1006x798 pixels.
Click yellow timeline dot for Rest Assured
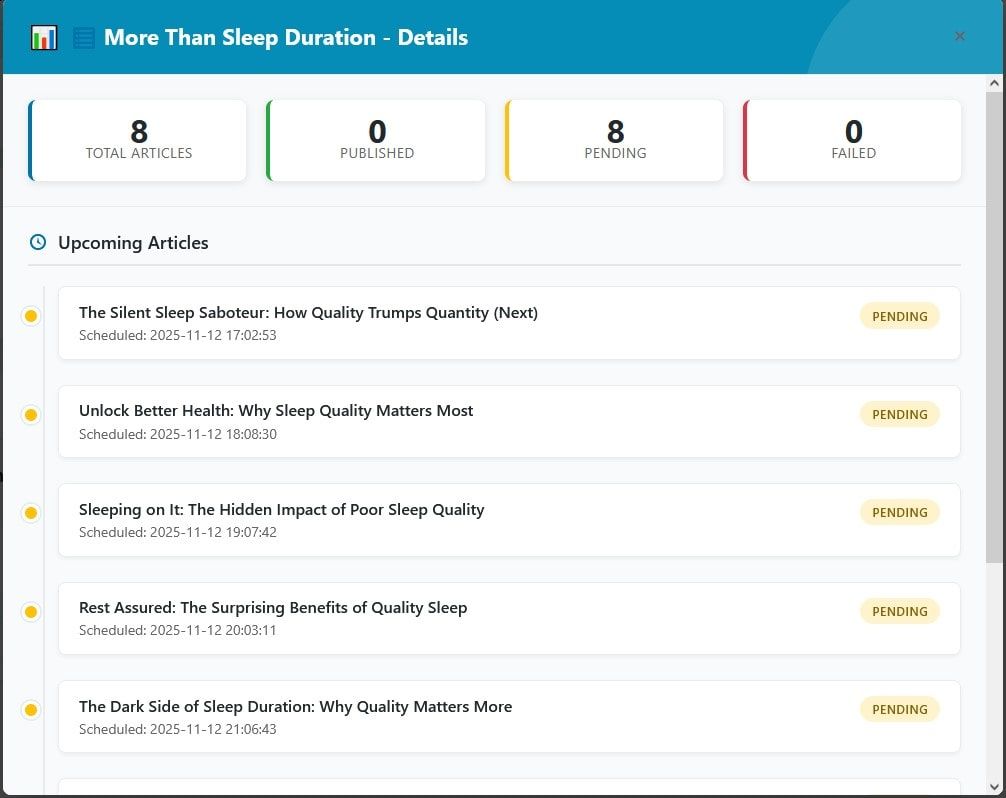tap(31, 611)
